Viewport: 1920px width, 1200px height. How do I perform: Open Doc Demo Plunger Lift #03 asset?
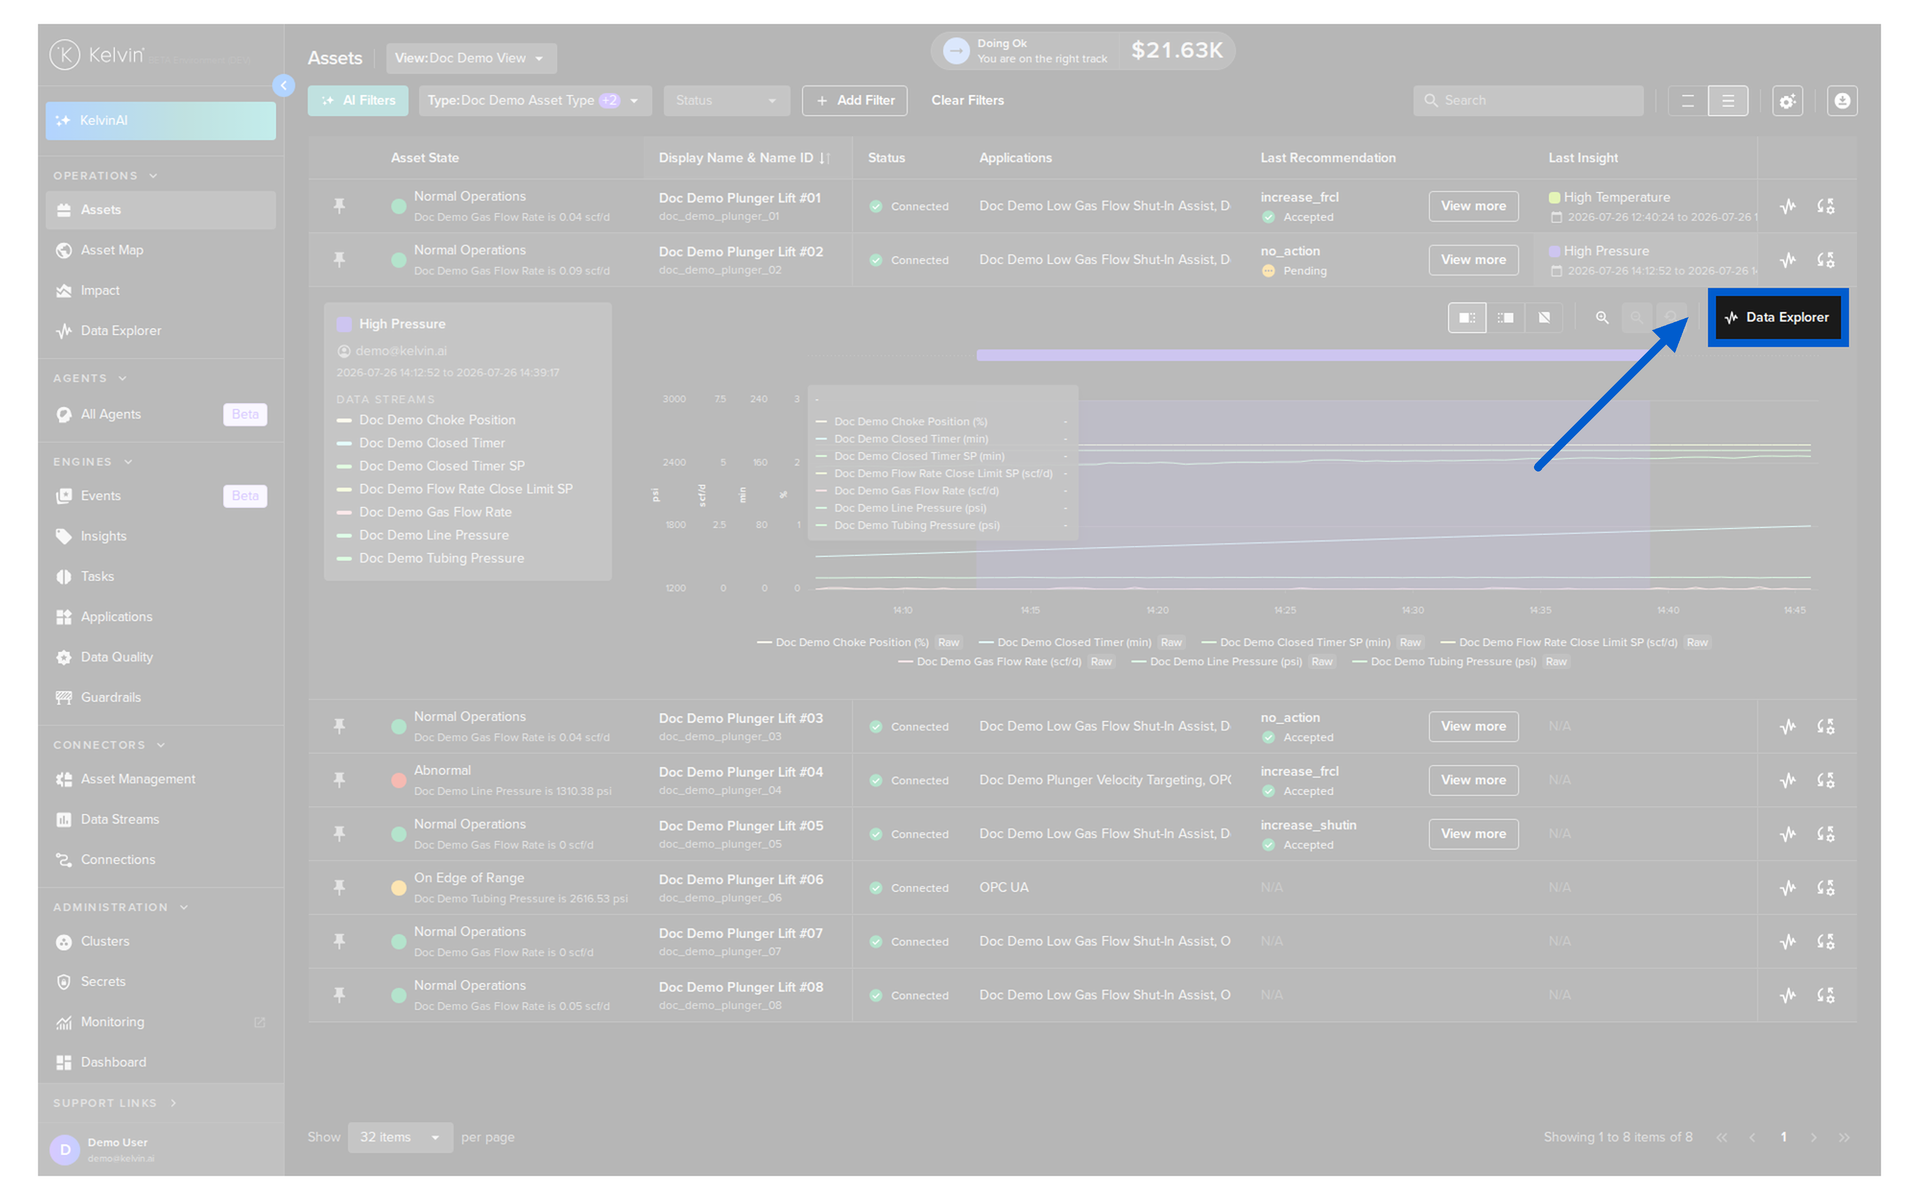tap(741, 718)
